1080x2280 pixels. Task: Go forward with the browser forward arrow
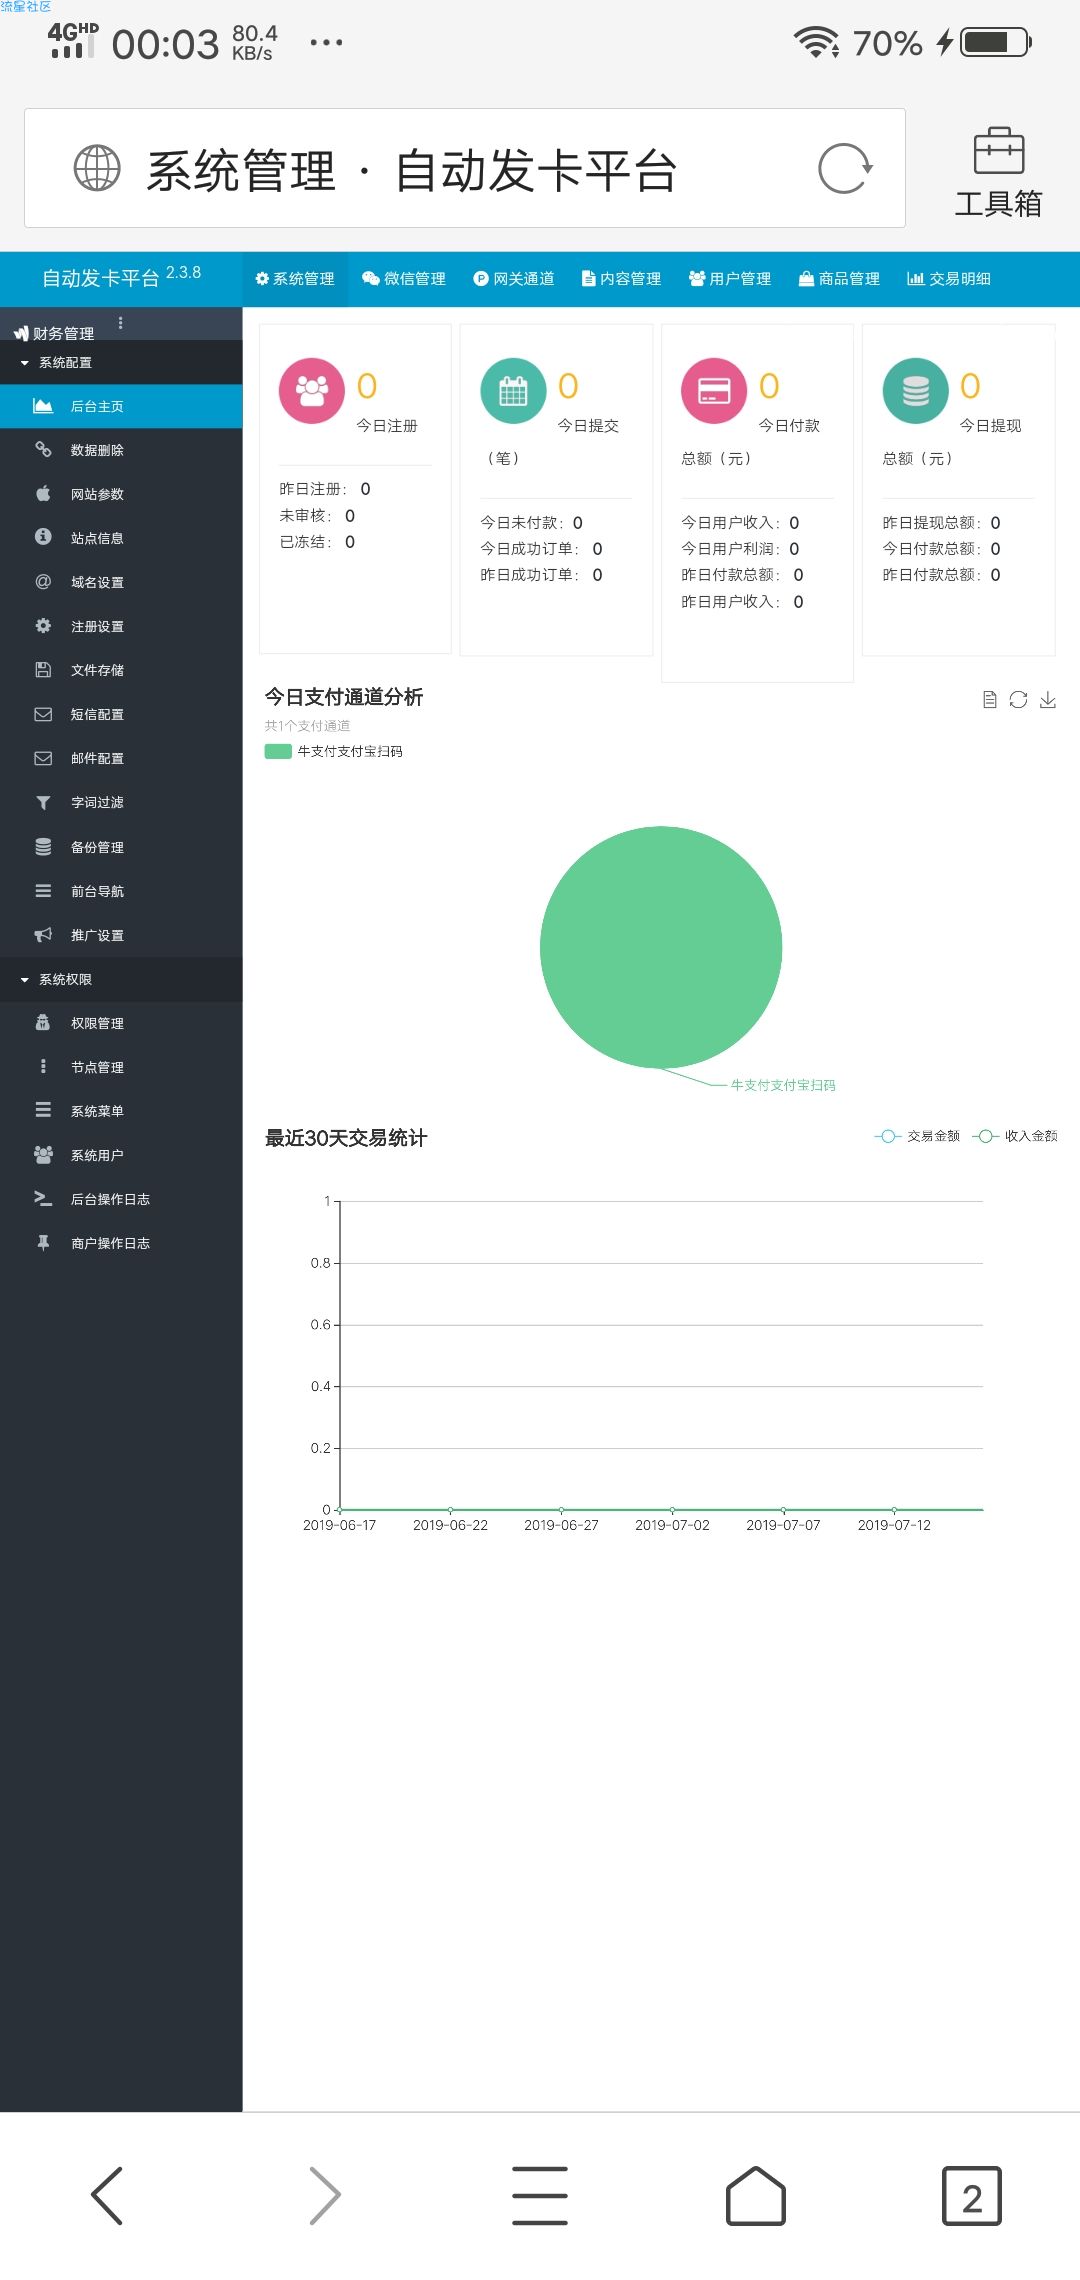pos(324,2196)
